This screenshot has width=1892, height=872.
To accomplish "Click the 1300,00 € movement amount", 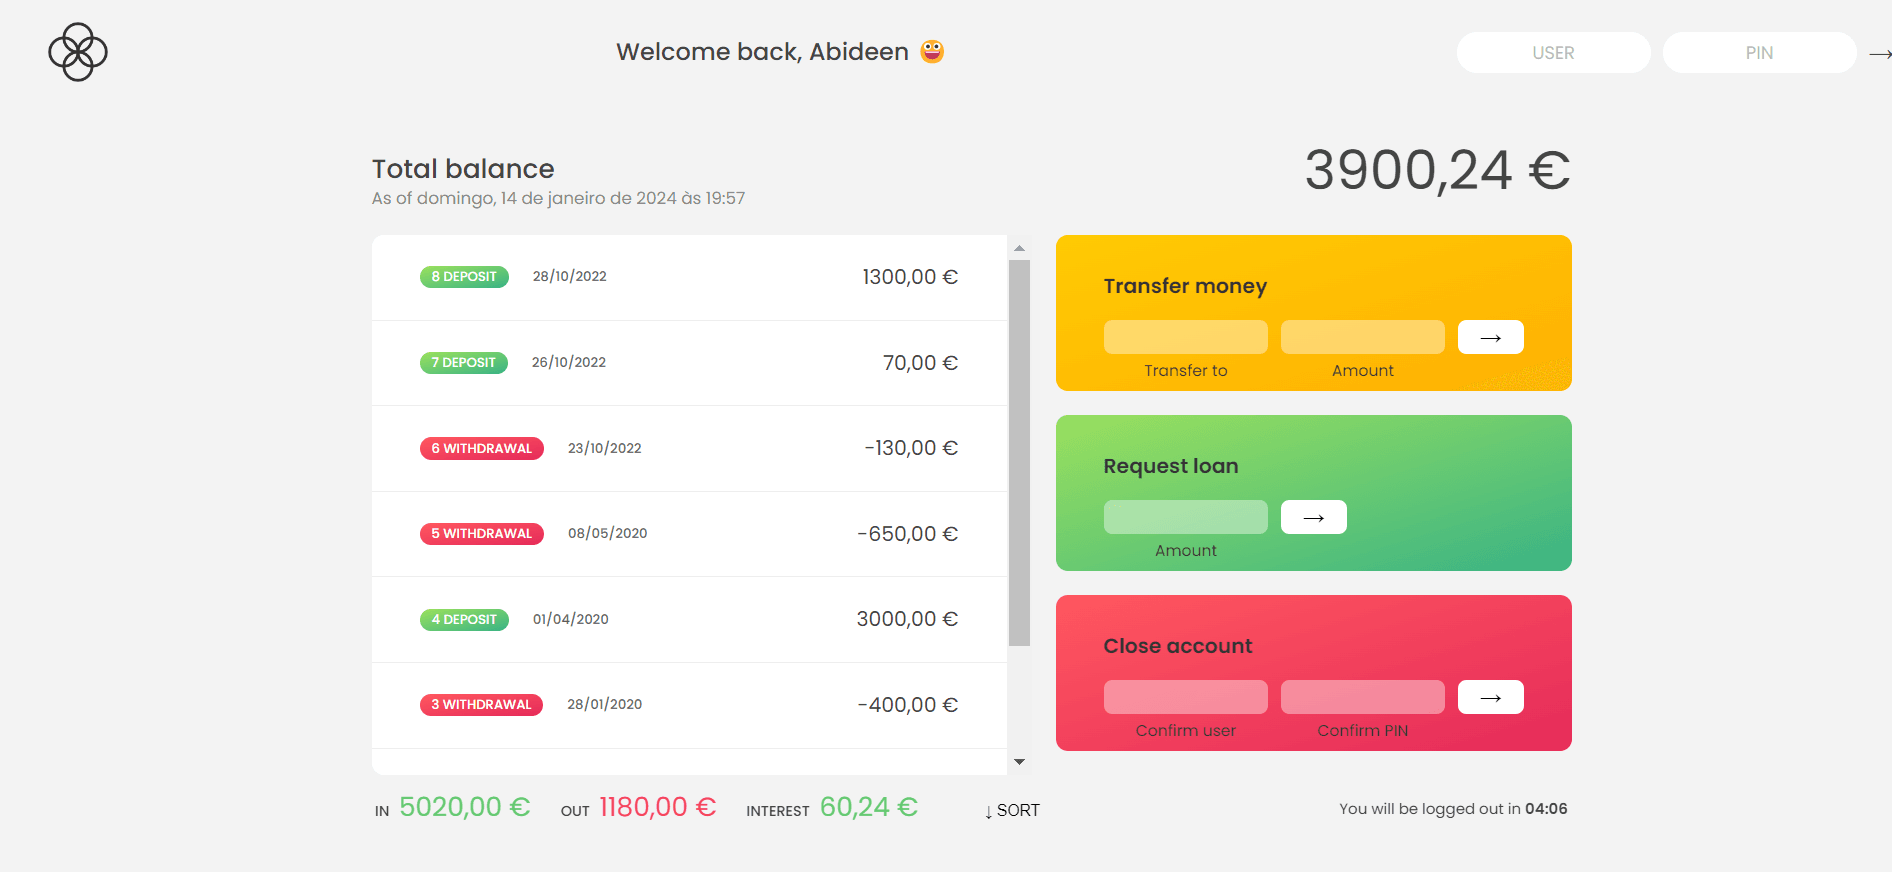I will 910,277.
